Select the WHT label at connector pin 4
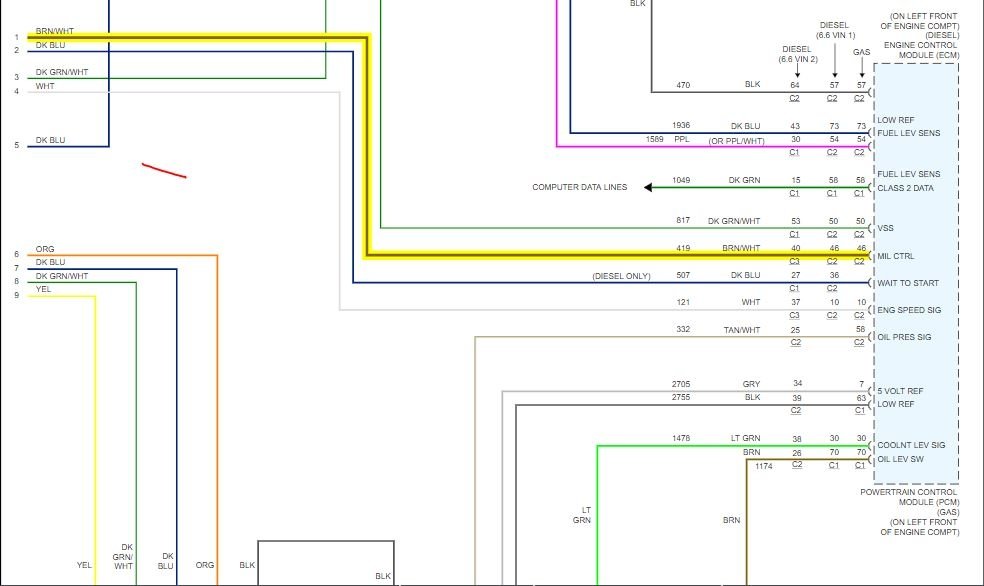The height and width of the screenshot is (586, 984). click(45, 86)
